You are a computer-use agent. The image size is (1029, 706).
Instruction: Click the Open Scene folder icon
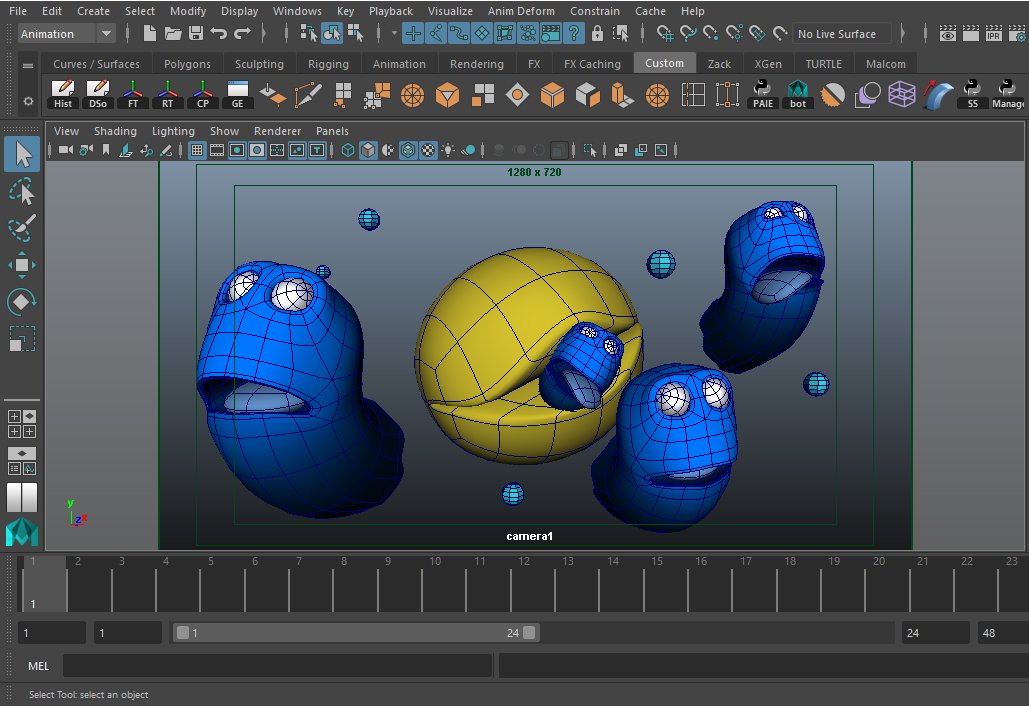tap(173, 33)
